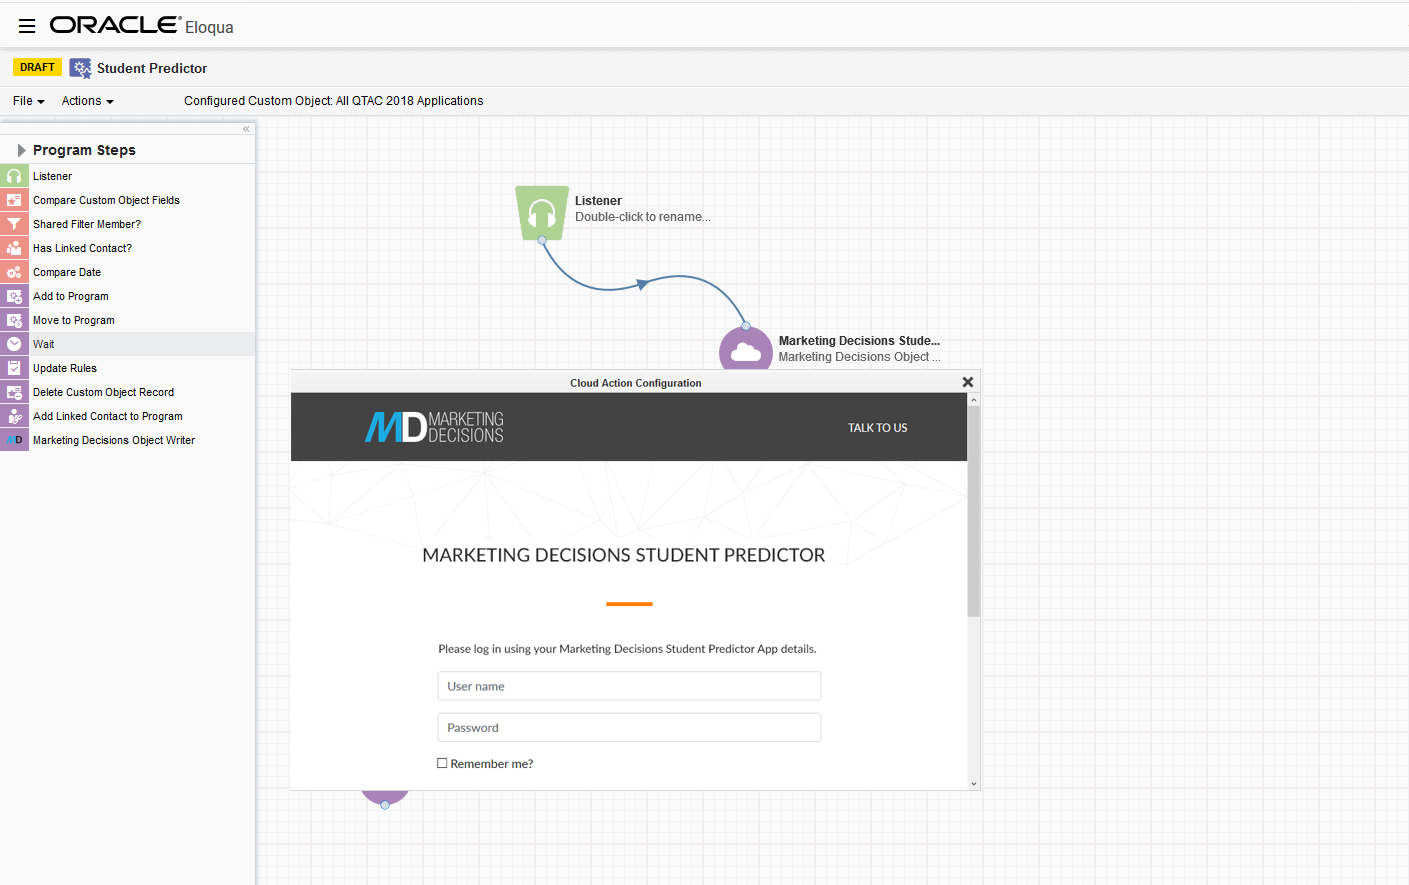
Task: Select the Wait clock icon
Action: tap(14, 344)
